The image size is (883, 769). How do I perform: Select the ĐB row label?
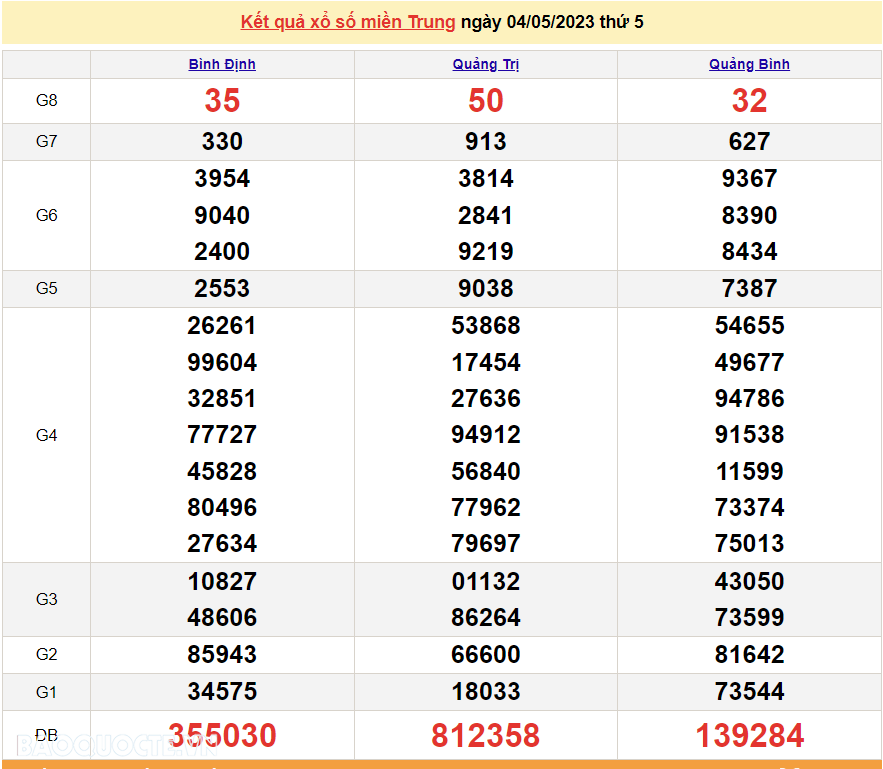(46, 735)
